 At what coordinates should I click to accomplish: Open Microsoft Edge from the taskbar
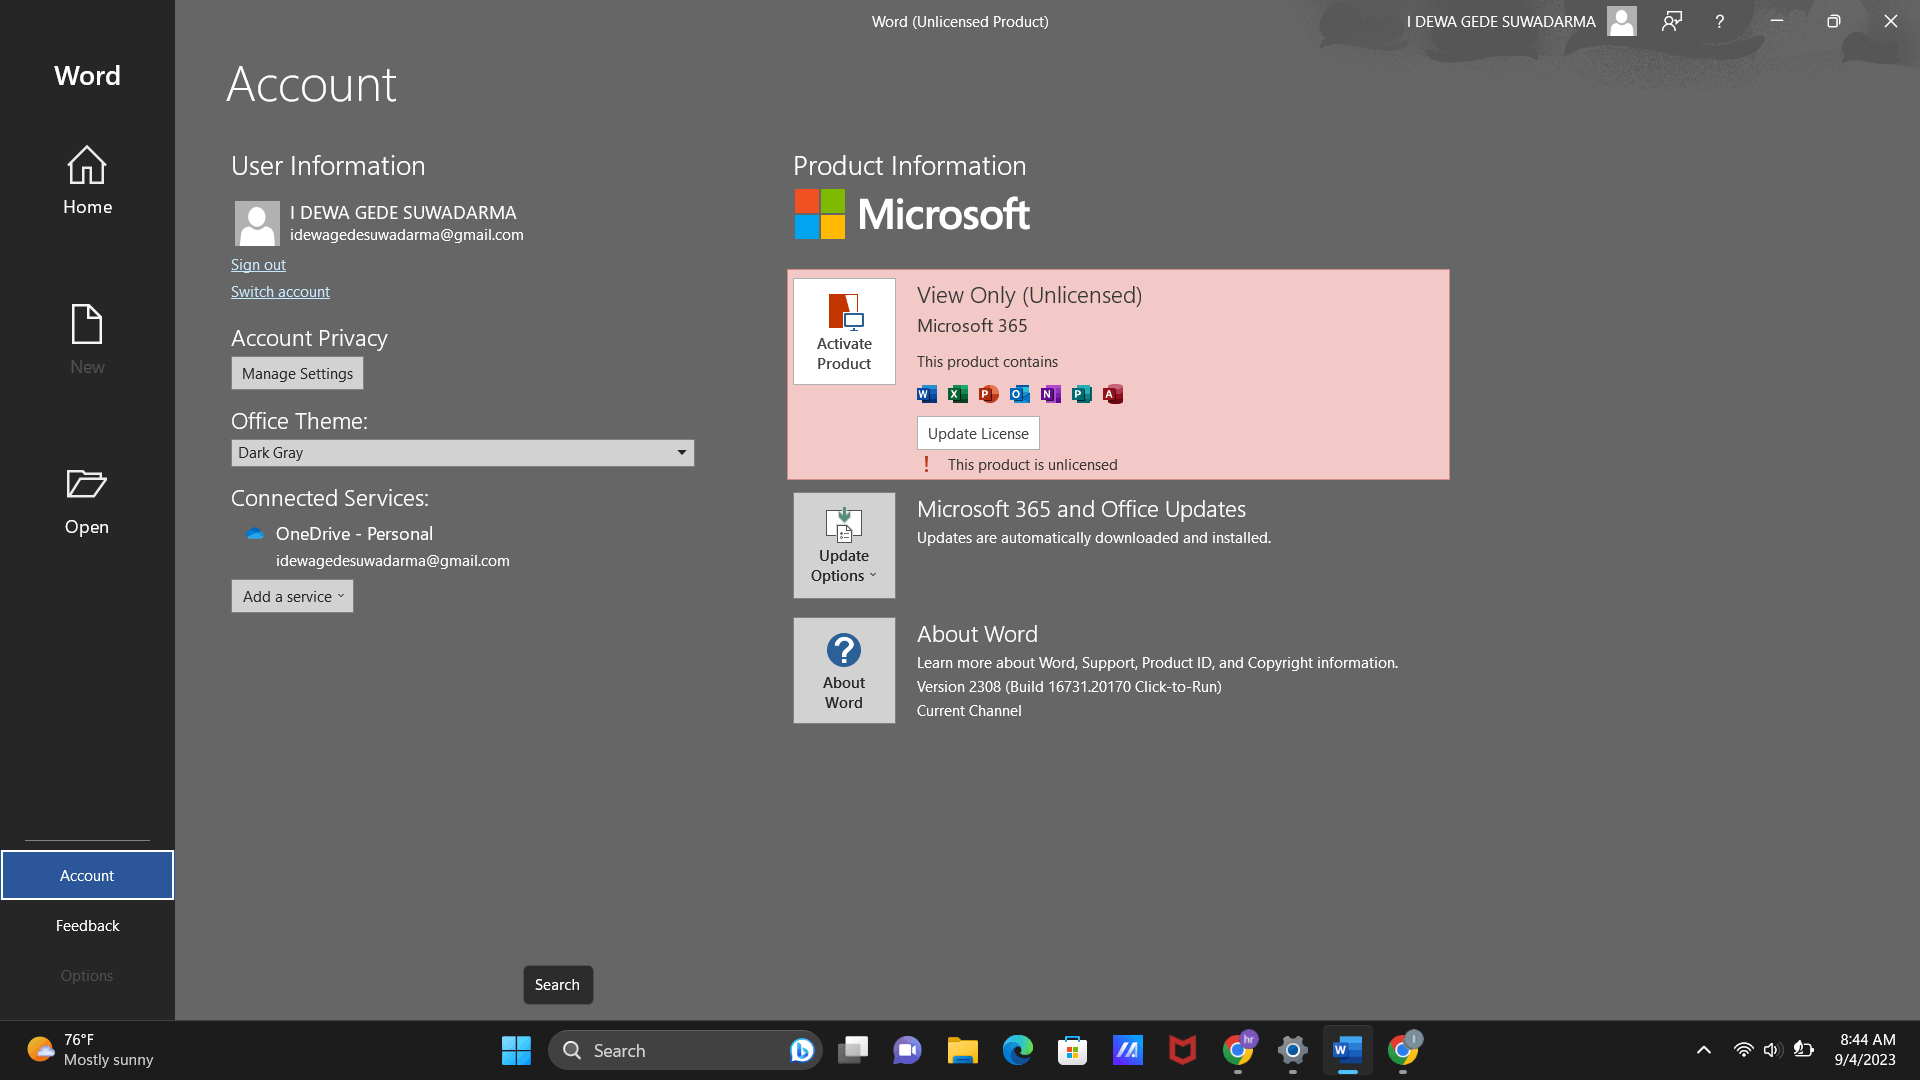1017,1050
